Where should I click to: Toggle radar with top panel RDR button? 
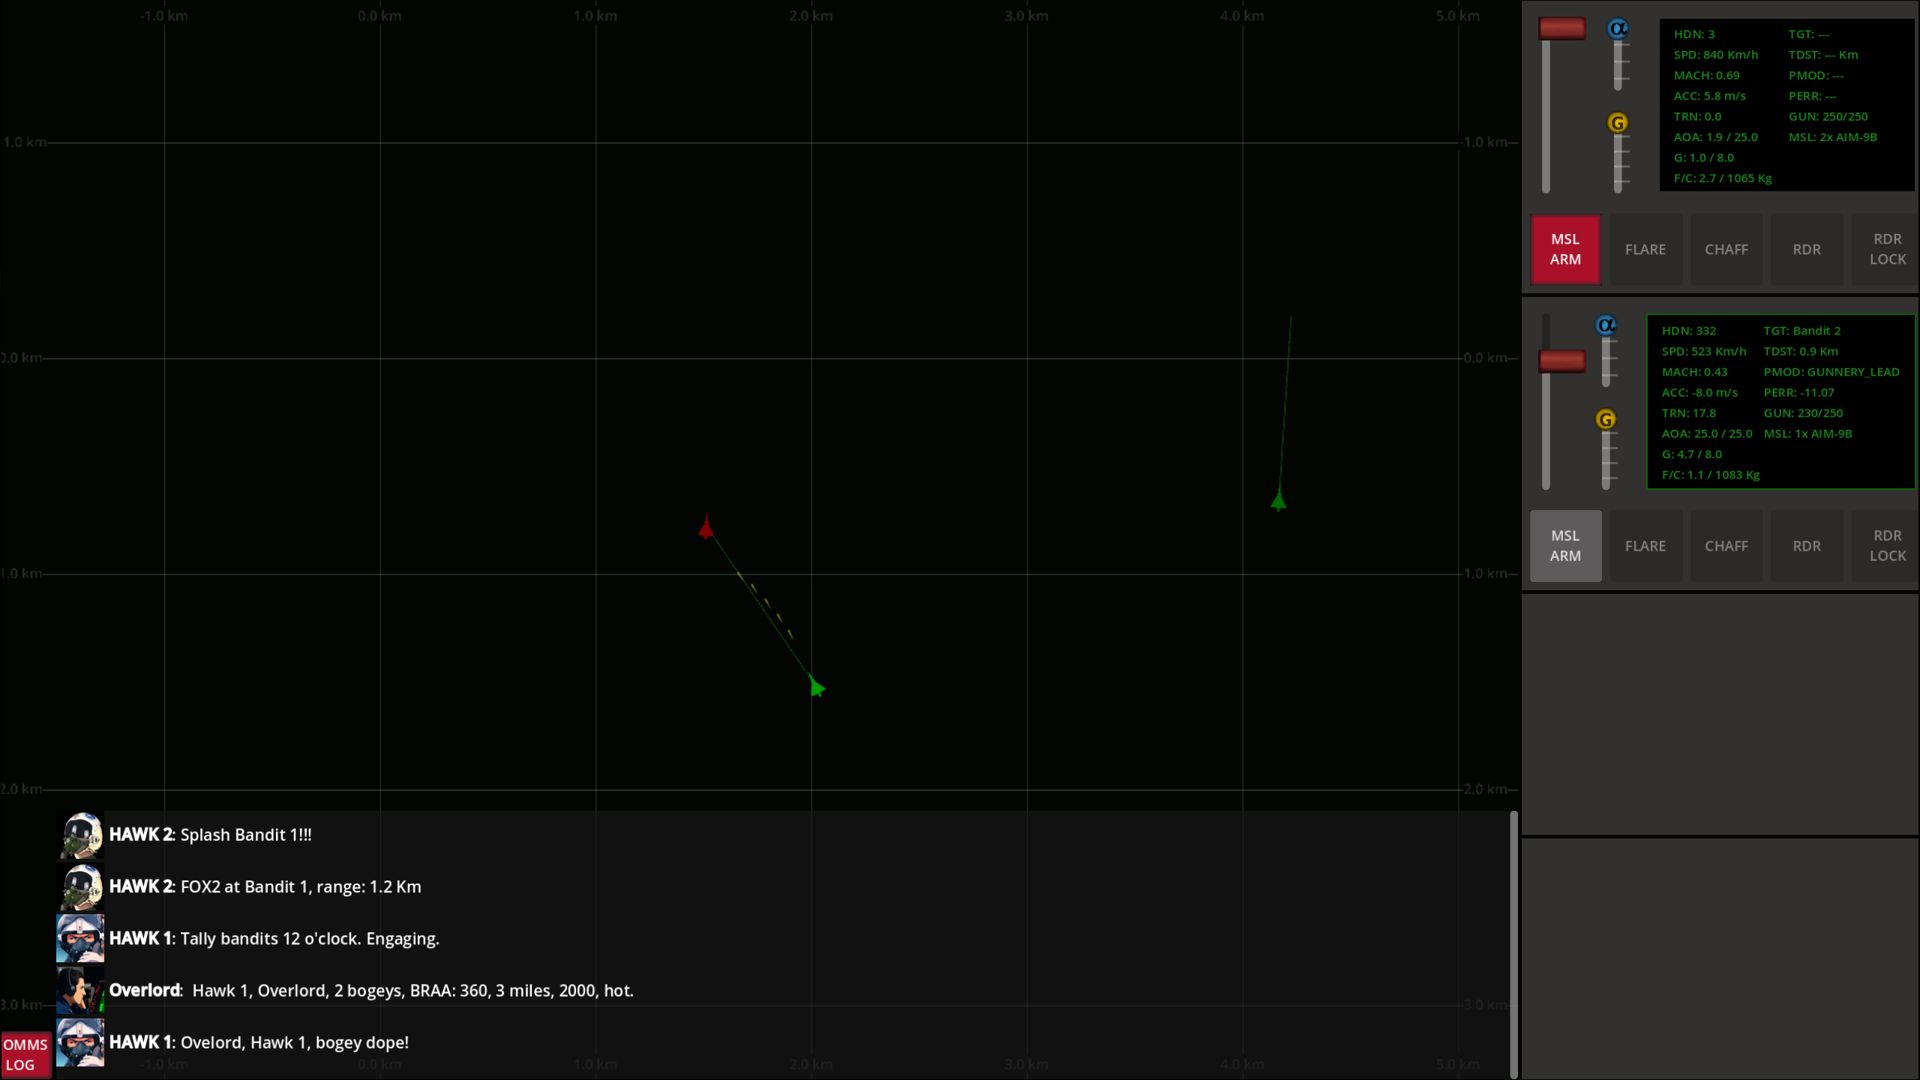click(1806, 249)
